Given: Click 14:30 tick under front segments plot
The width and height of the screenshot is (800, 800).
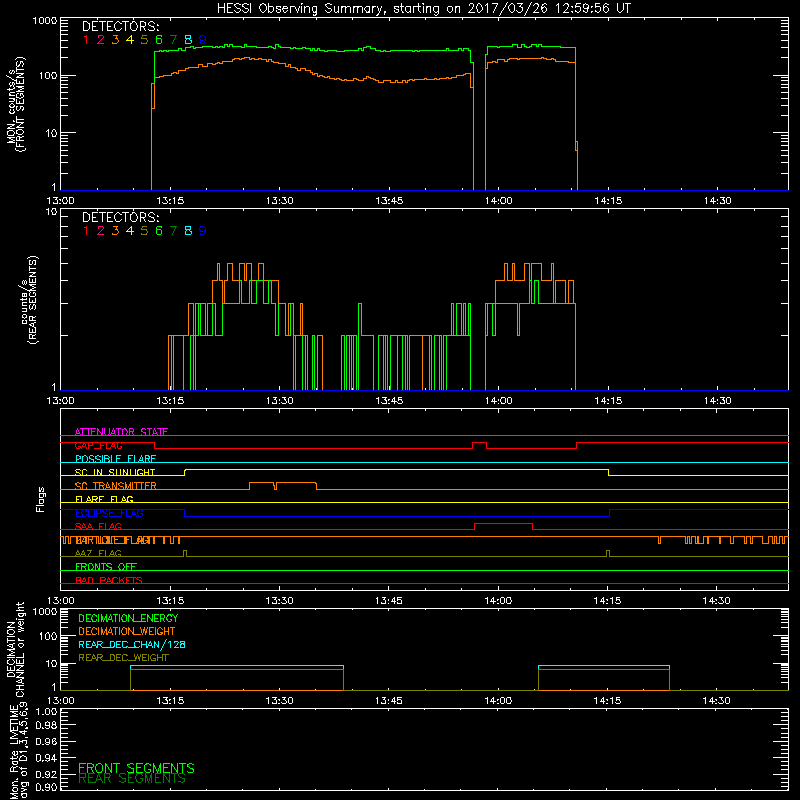Looking at the screenshot, I should pos(717,201).
